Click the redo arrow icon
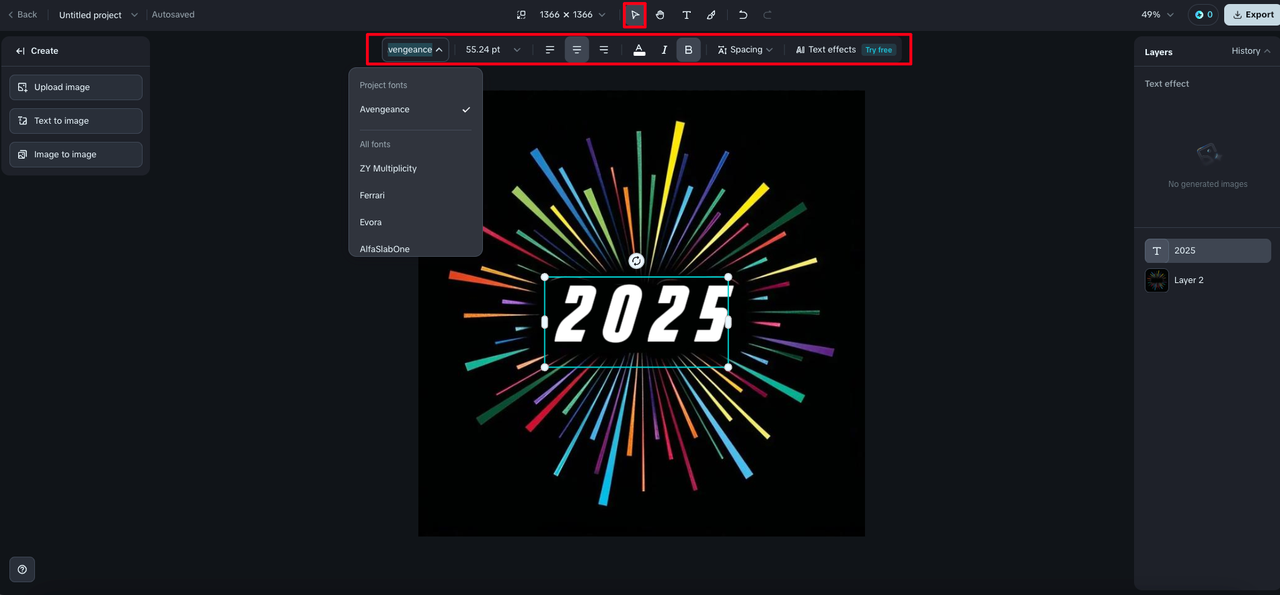1280x595 pixels. [768, 15]
